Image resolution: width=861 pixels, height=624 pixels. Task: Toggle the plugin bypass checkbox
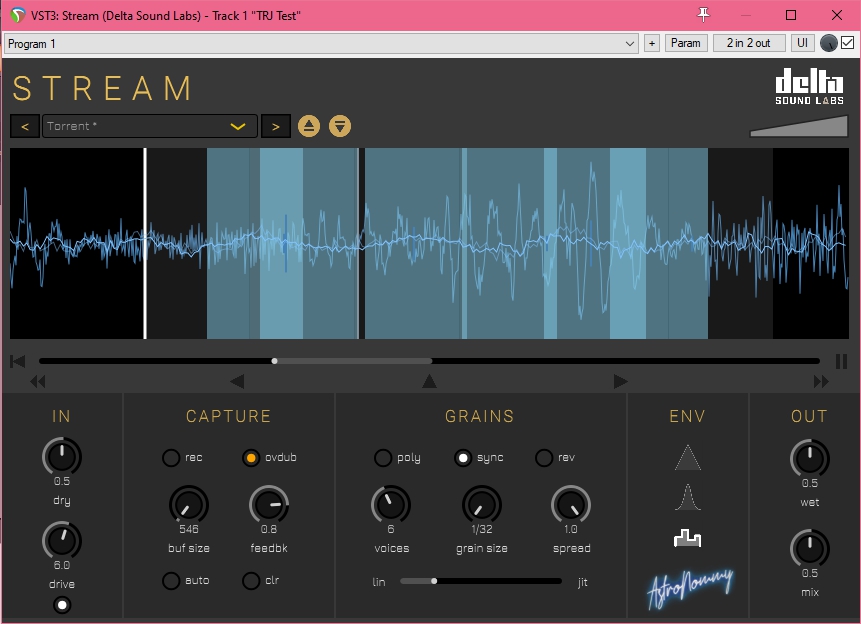[x=847, y=43]
